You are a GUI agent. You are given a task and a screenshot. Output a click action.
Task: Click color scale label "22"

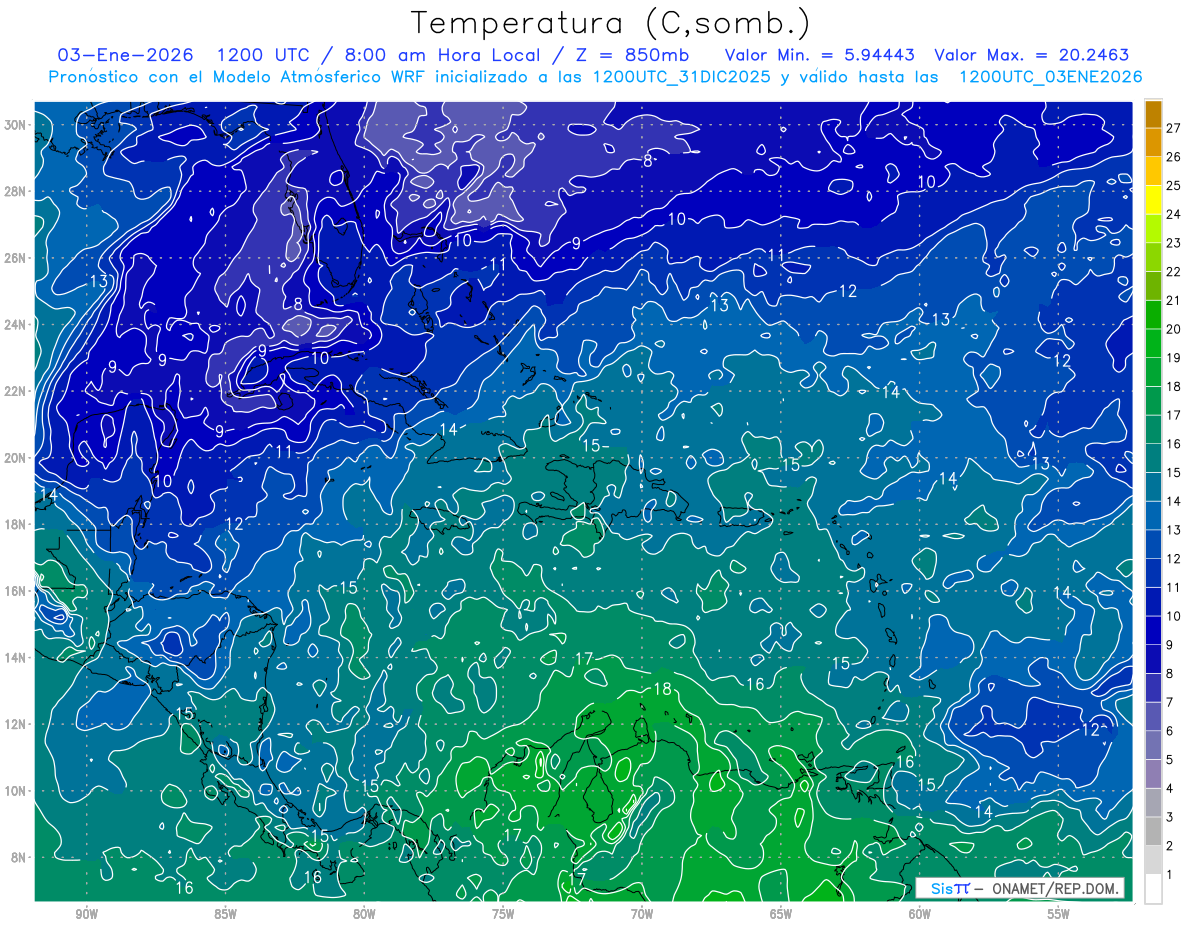point(1173,271)
